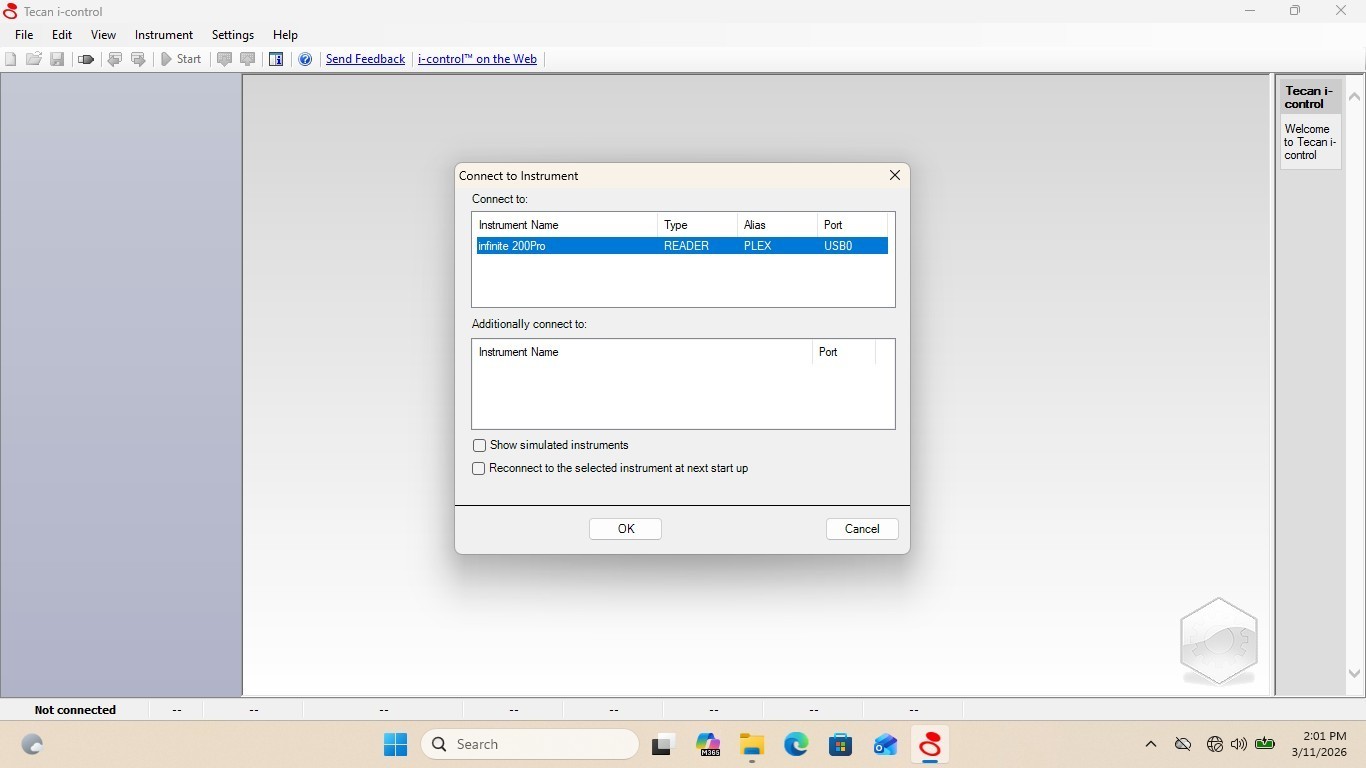Open the Instrument menu
1366x768 pixels.
point(164,34)
